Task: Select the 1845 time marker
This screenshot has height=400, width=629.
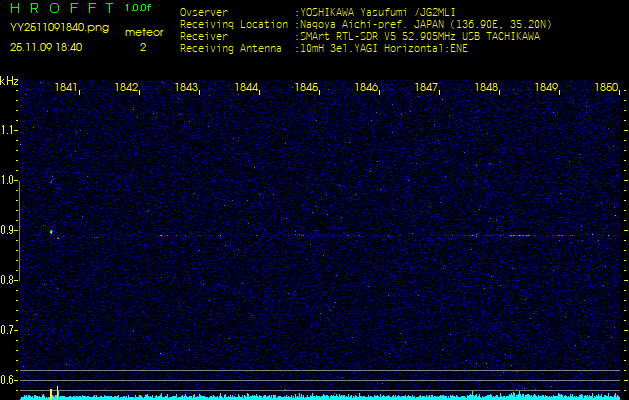Action: 306,88
